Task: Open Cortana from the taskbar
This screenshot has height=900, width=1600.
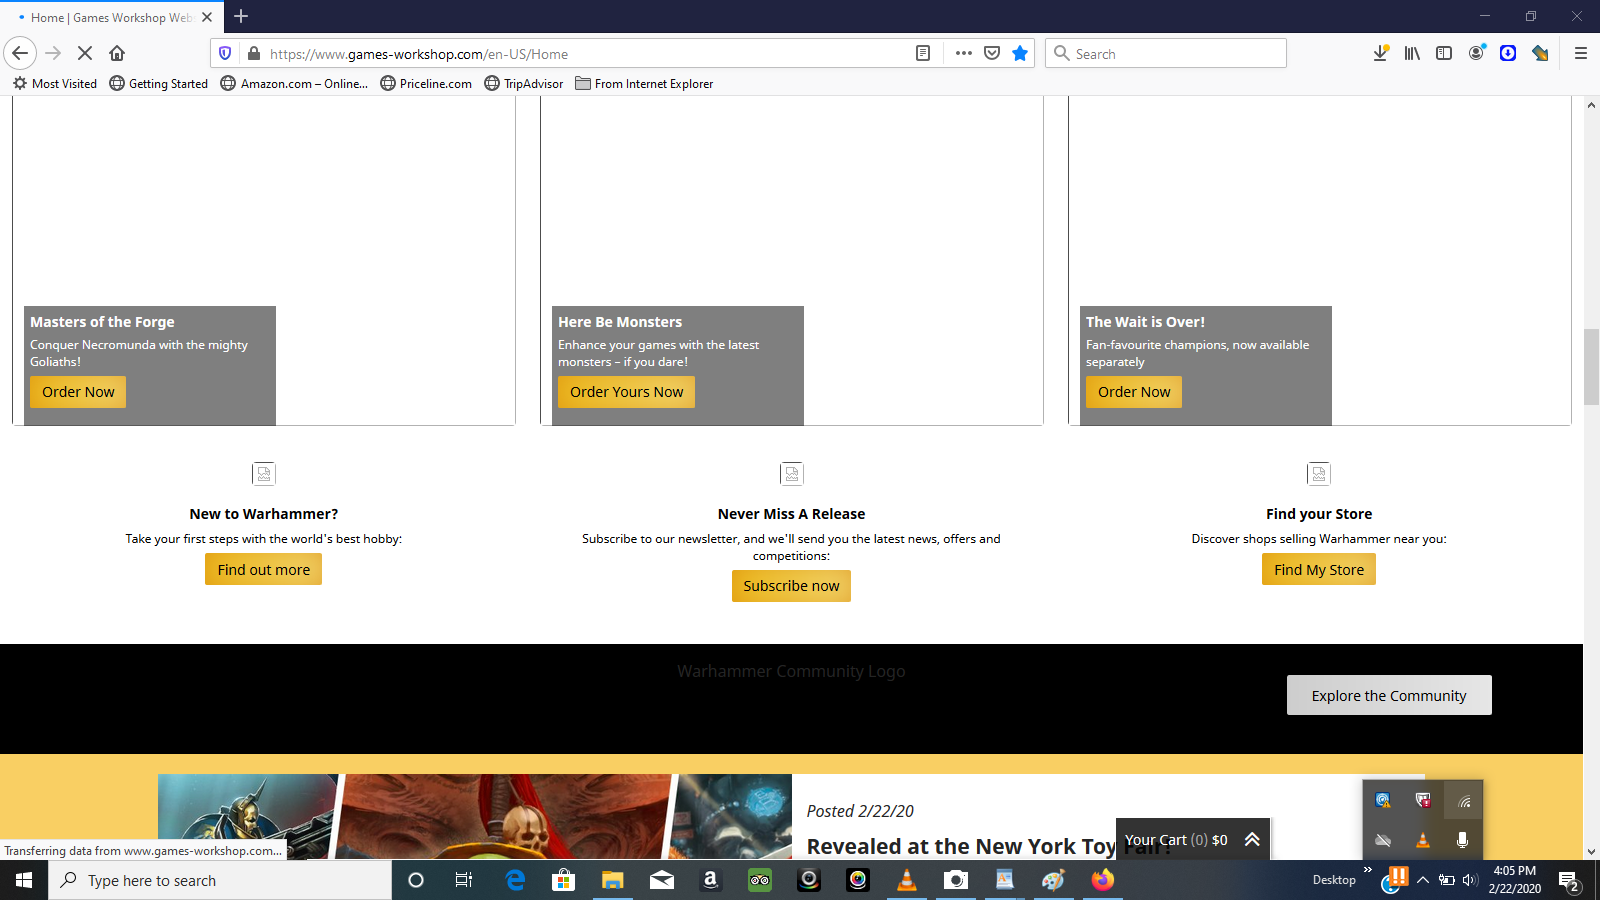Action: 416,880
